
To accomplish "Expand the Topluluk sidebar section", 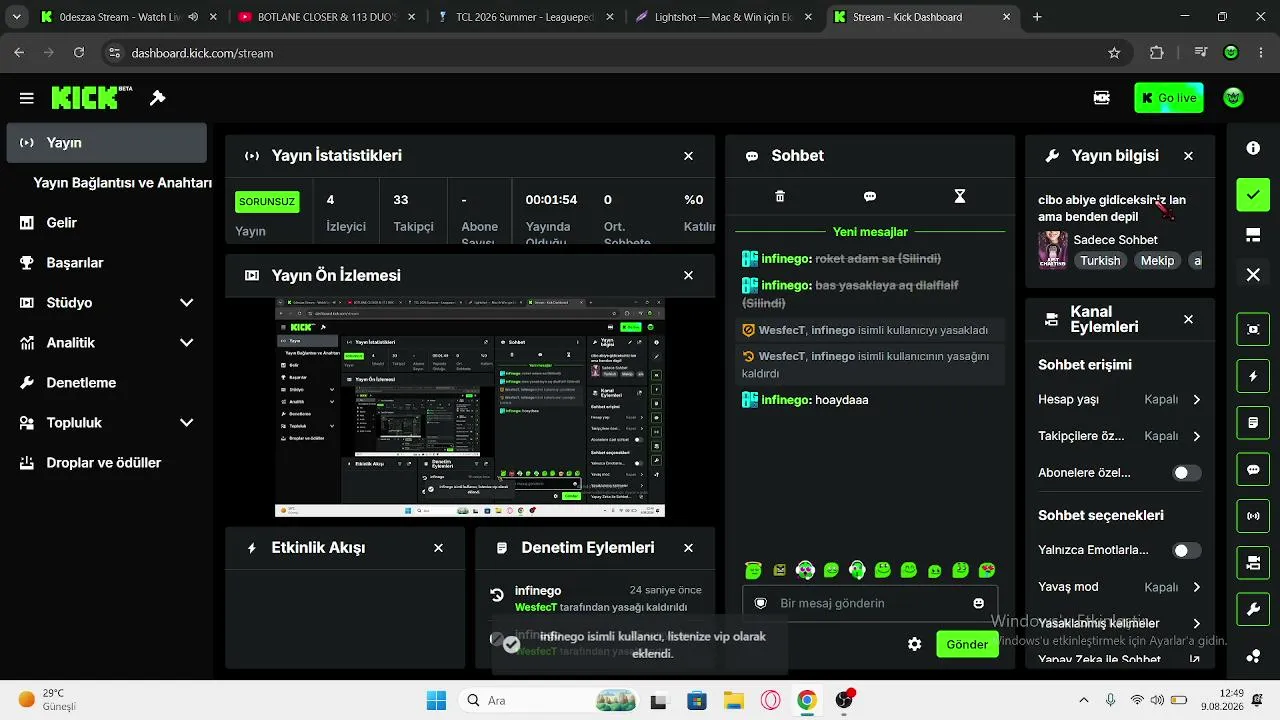I will pos(106,423).
